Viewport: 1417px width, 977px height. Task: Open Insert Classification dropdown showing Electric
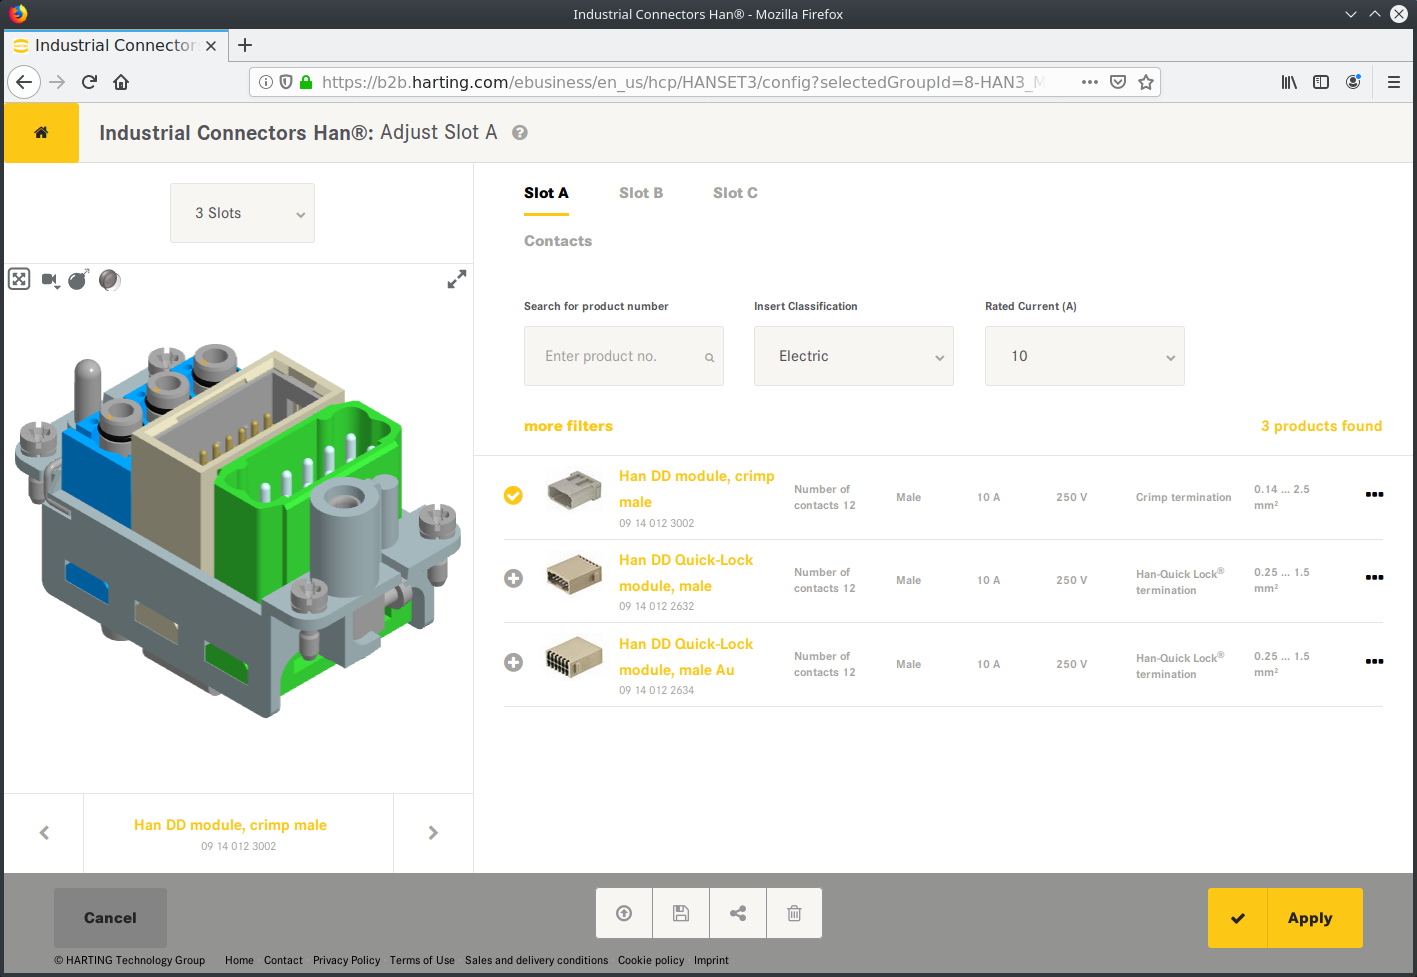pos(854,356)
